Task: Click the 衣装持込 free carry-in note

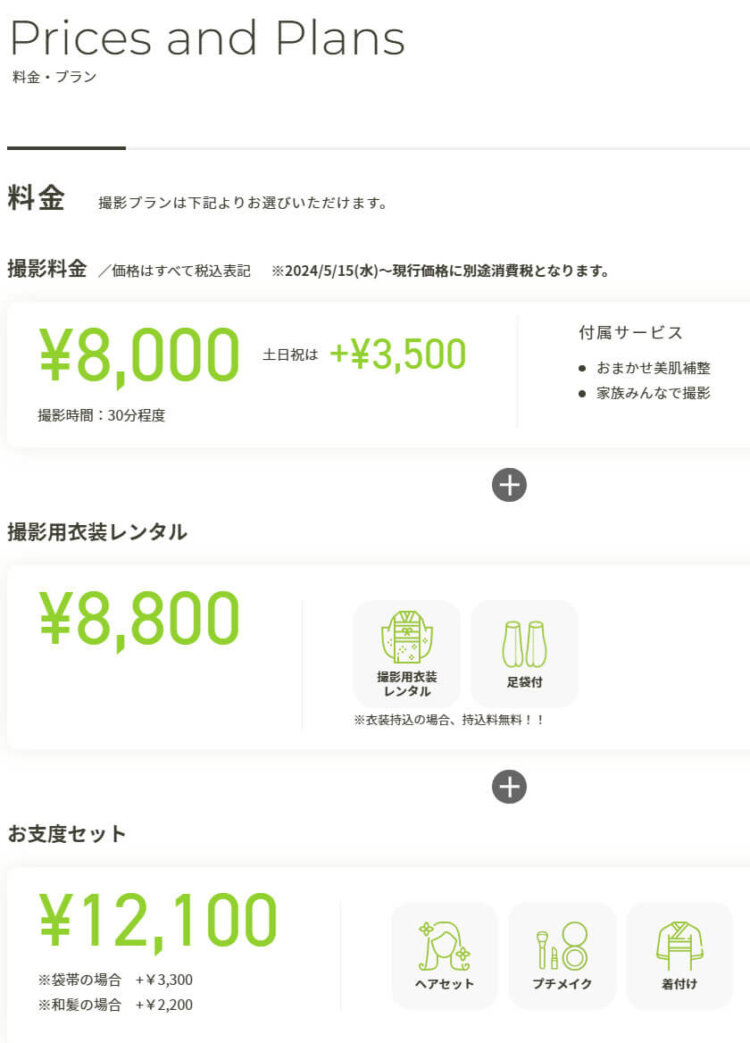Action: click(449, 720)
